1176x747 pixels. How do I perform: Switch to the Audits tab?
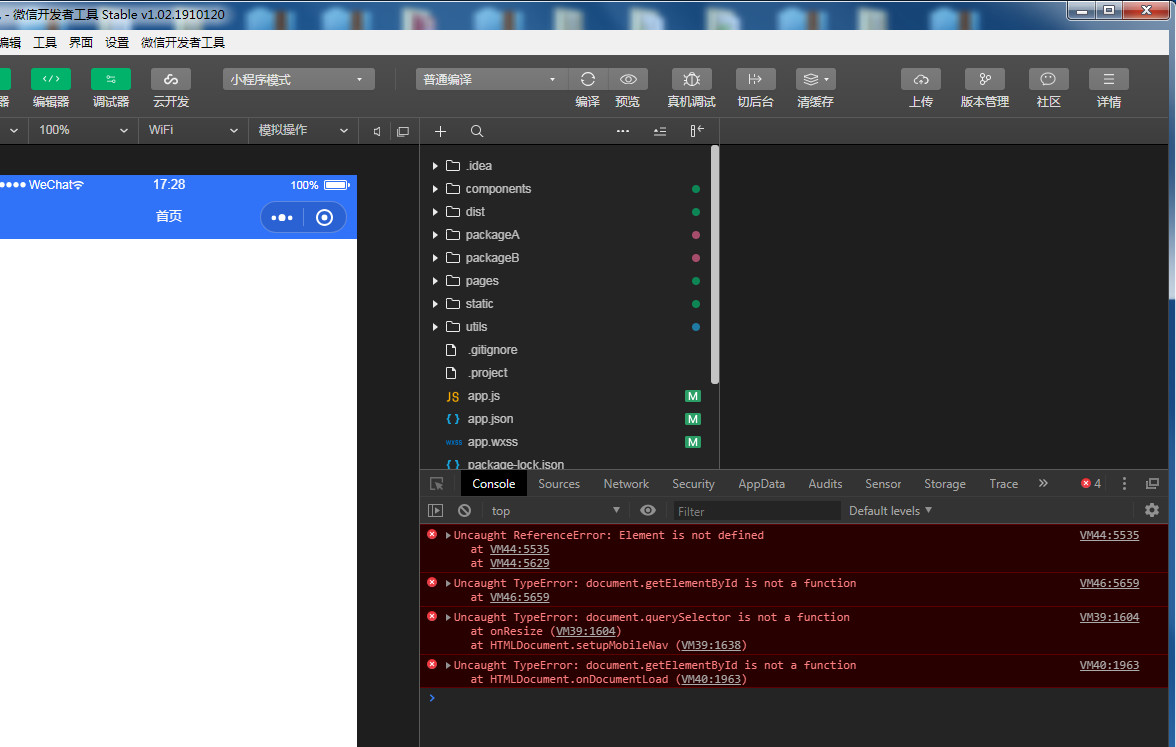point(825,484)
